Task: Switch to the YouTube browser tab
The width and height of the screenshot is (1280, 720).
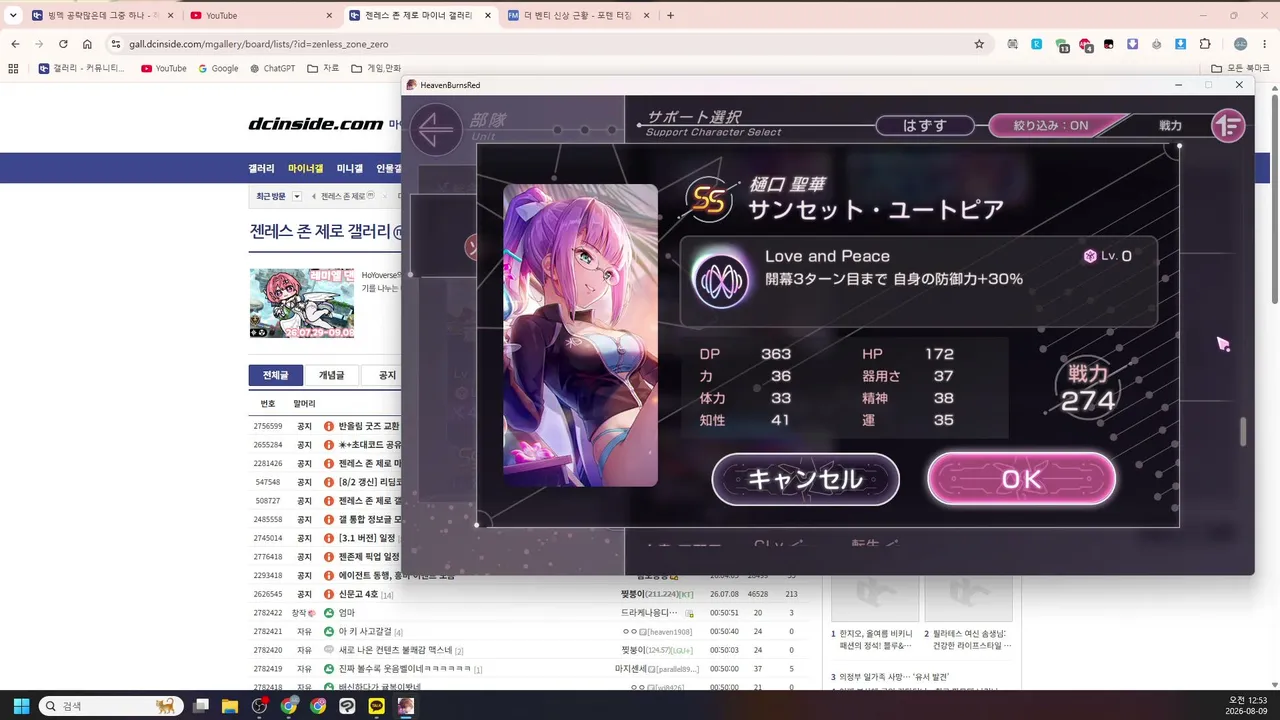Action: coord(260,15)
